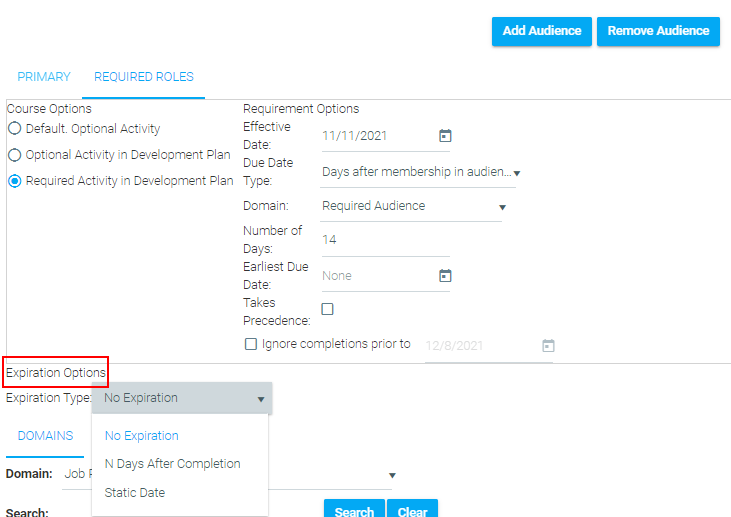Switch to the PRIMARY tab
Image resolution: width=731 pixels, height=517 pixels.
click(x=44, y=77)
